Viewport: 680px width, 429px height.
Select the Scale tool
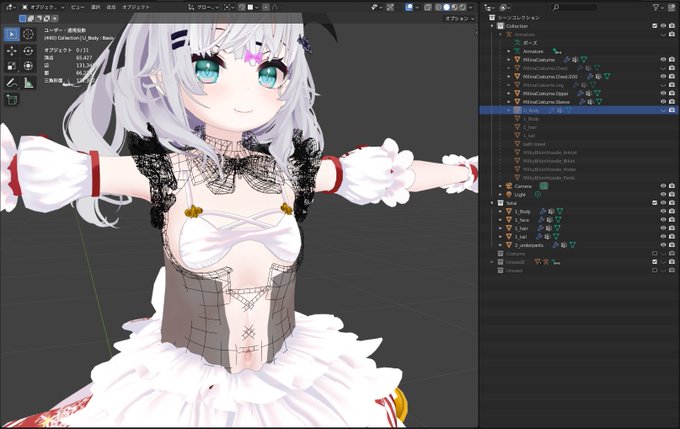point(12,66)
